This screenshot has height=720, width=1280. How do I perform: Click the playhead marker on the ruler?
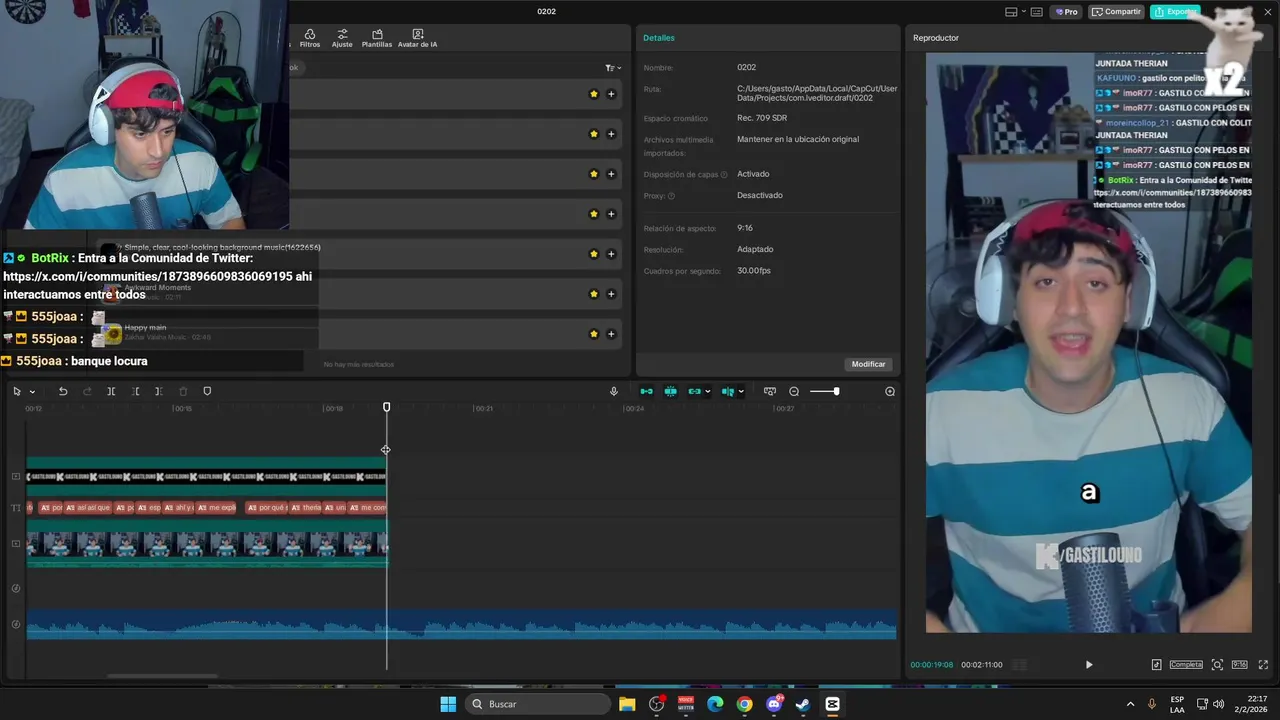[x=387, y=407]
